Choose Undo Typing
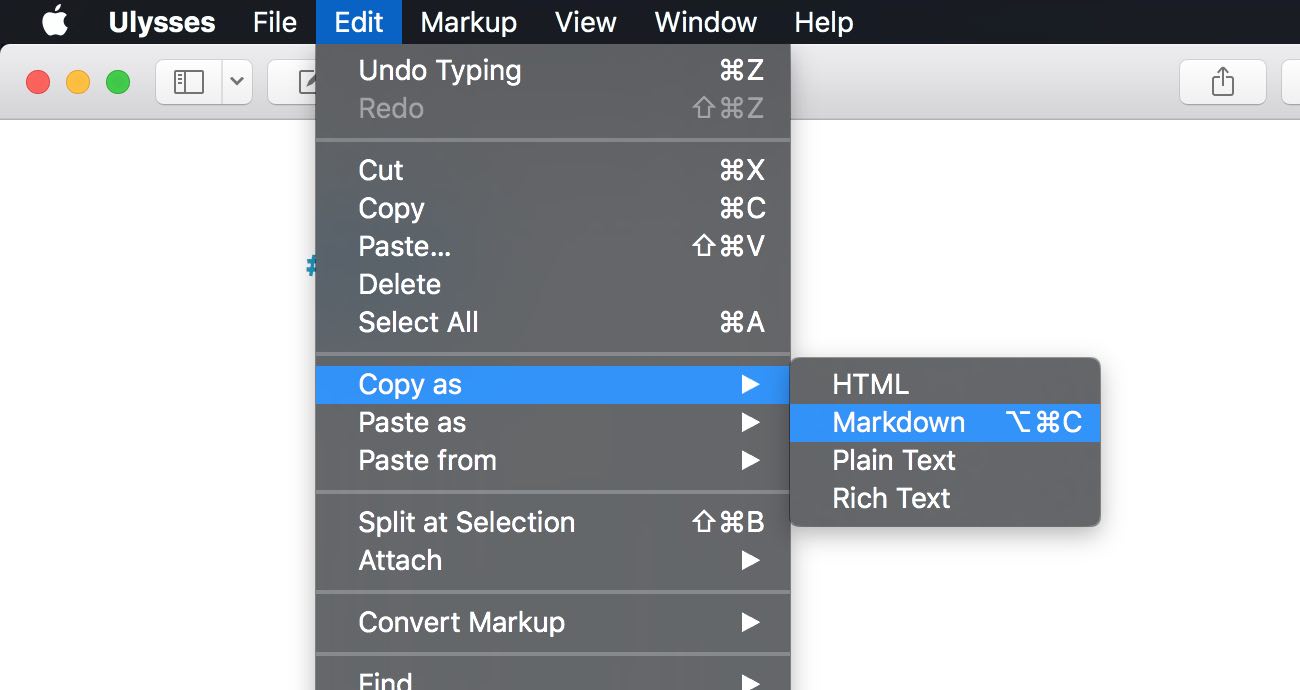The image size is (1300, 690). pyautogui.click(x=553, y=71)
